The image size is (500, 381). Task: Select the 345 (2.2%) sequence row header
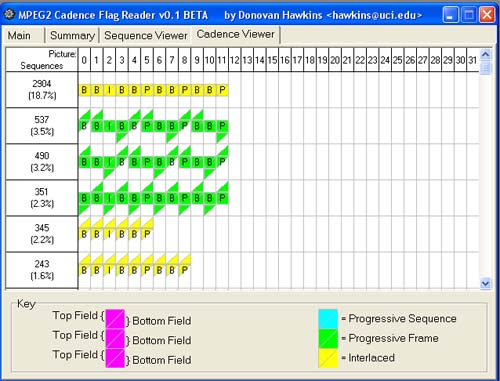(x=42, y=234)
